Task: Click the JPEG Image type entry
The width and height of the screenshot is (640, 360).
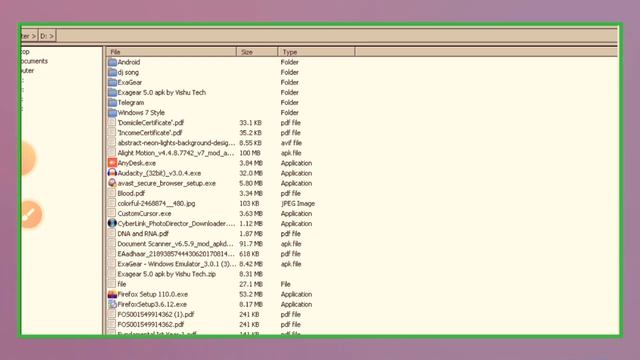Action: [298, 203]
